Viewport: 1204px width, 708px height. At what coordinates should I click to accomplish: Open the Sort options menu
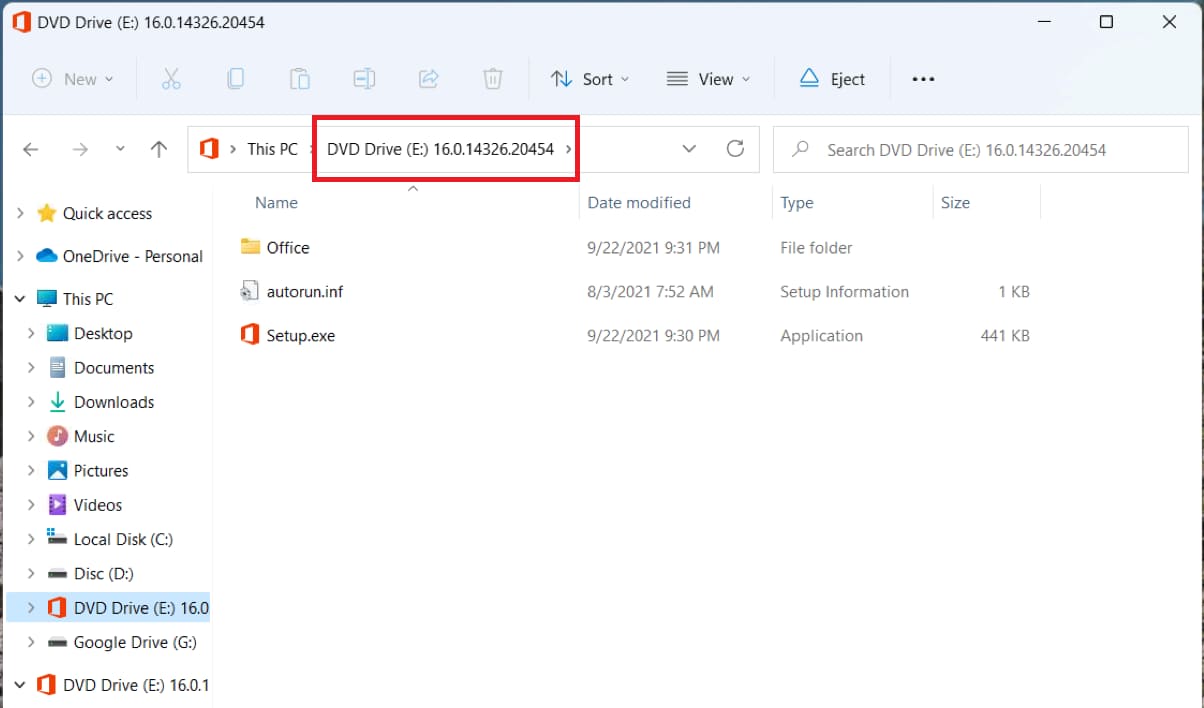point(590,79)
